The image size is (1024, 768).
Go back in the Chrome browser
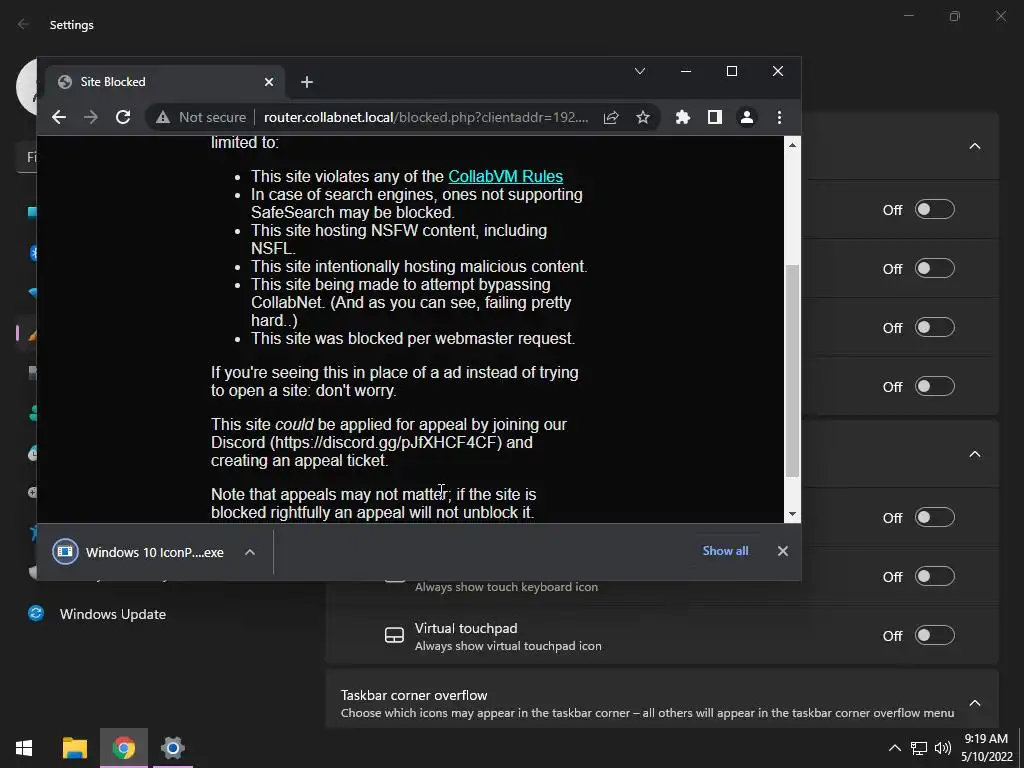click(59, 118)
